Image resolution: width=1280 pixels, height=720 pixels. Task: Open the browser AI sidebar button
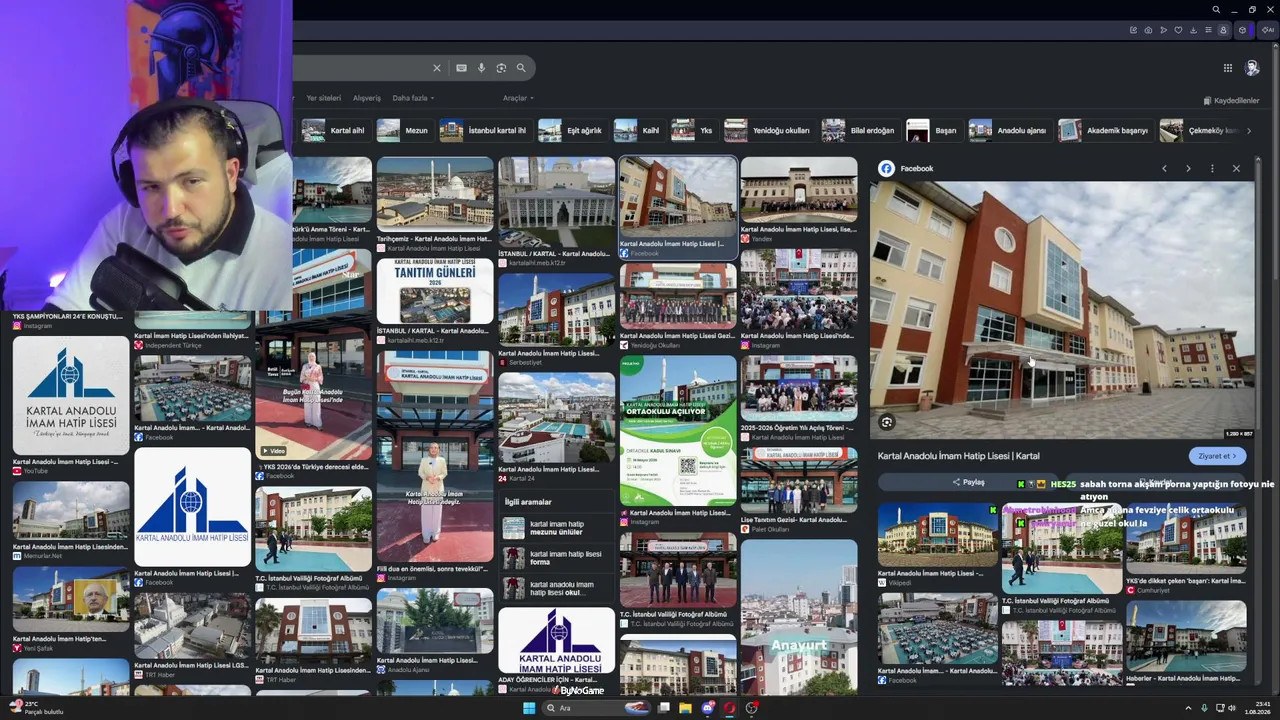coord(1268,30)
